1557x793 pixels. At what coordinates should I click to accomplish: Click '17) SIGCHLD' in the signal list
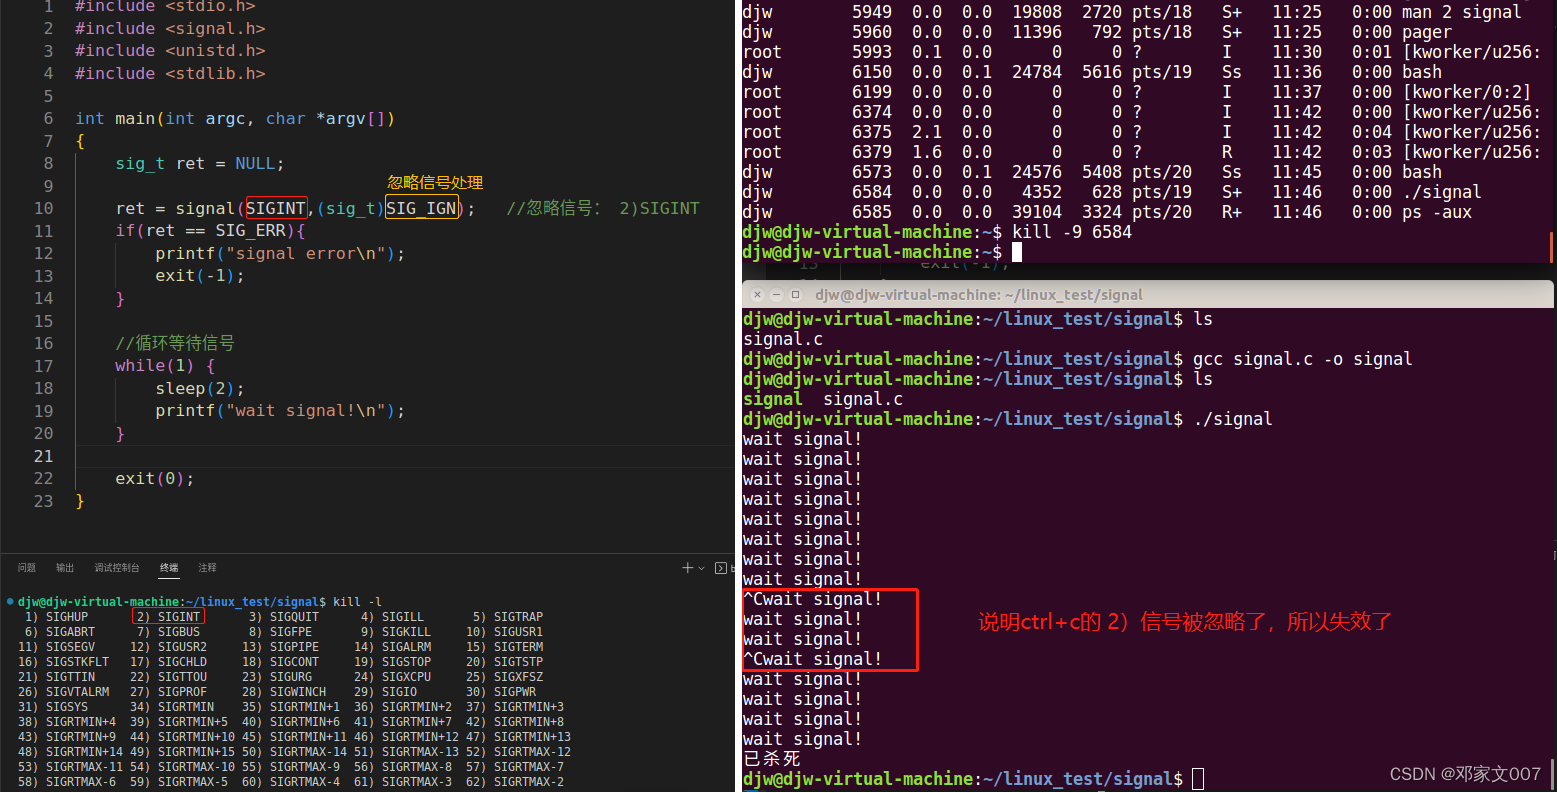(x=169, y=662)
